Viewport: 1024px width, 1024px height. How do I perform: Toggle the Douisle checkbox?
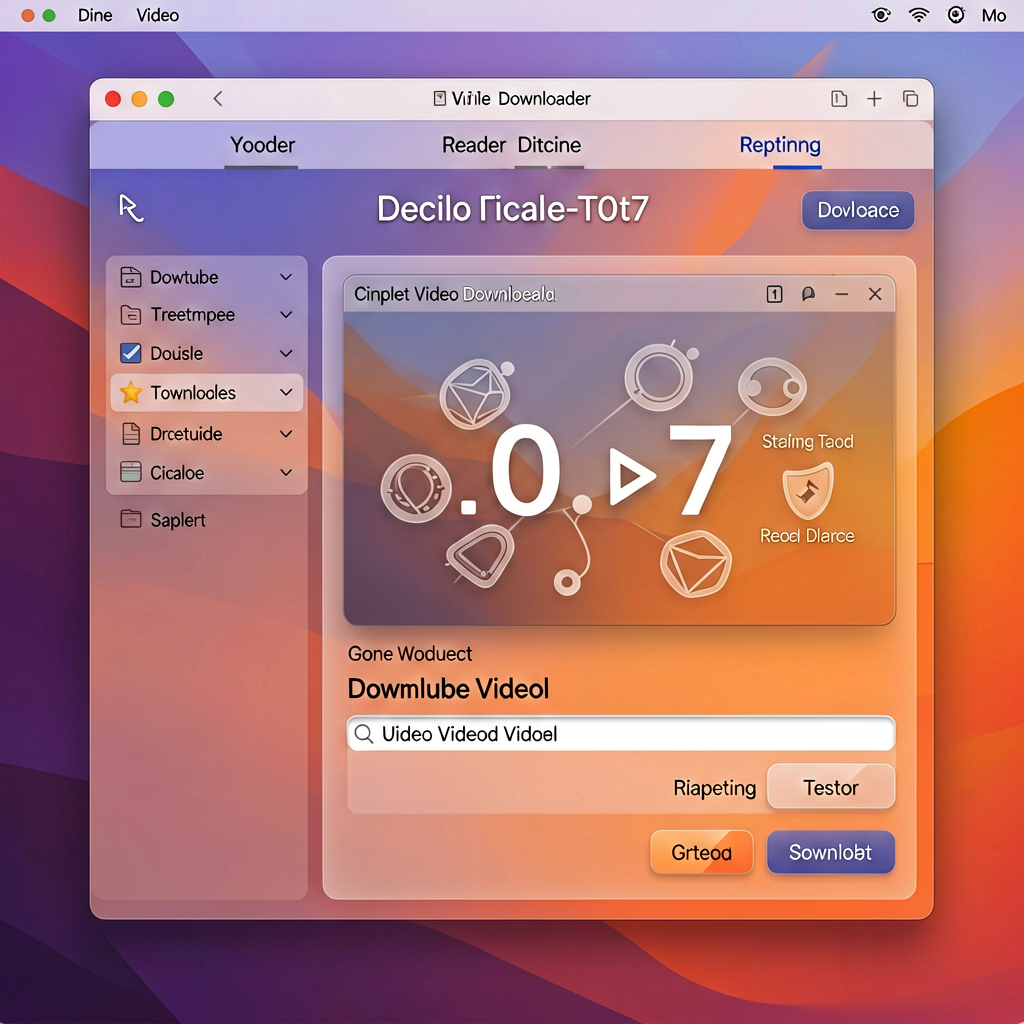point(131,353)
